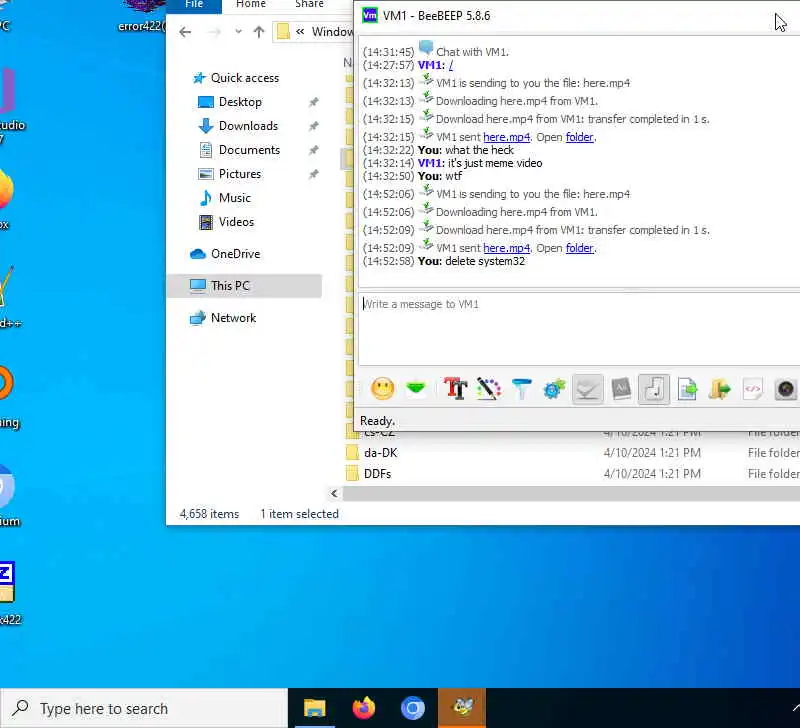Click the taskbar search box
This screenshot has width=800, height=728.
pos(144,709)
